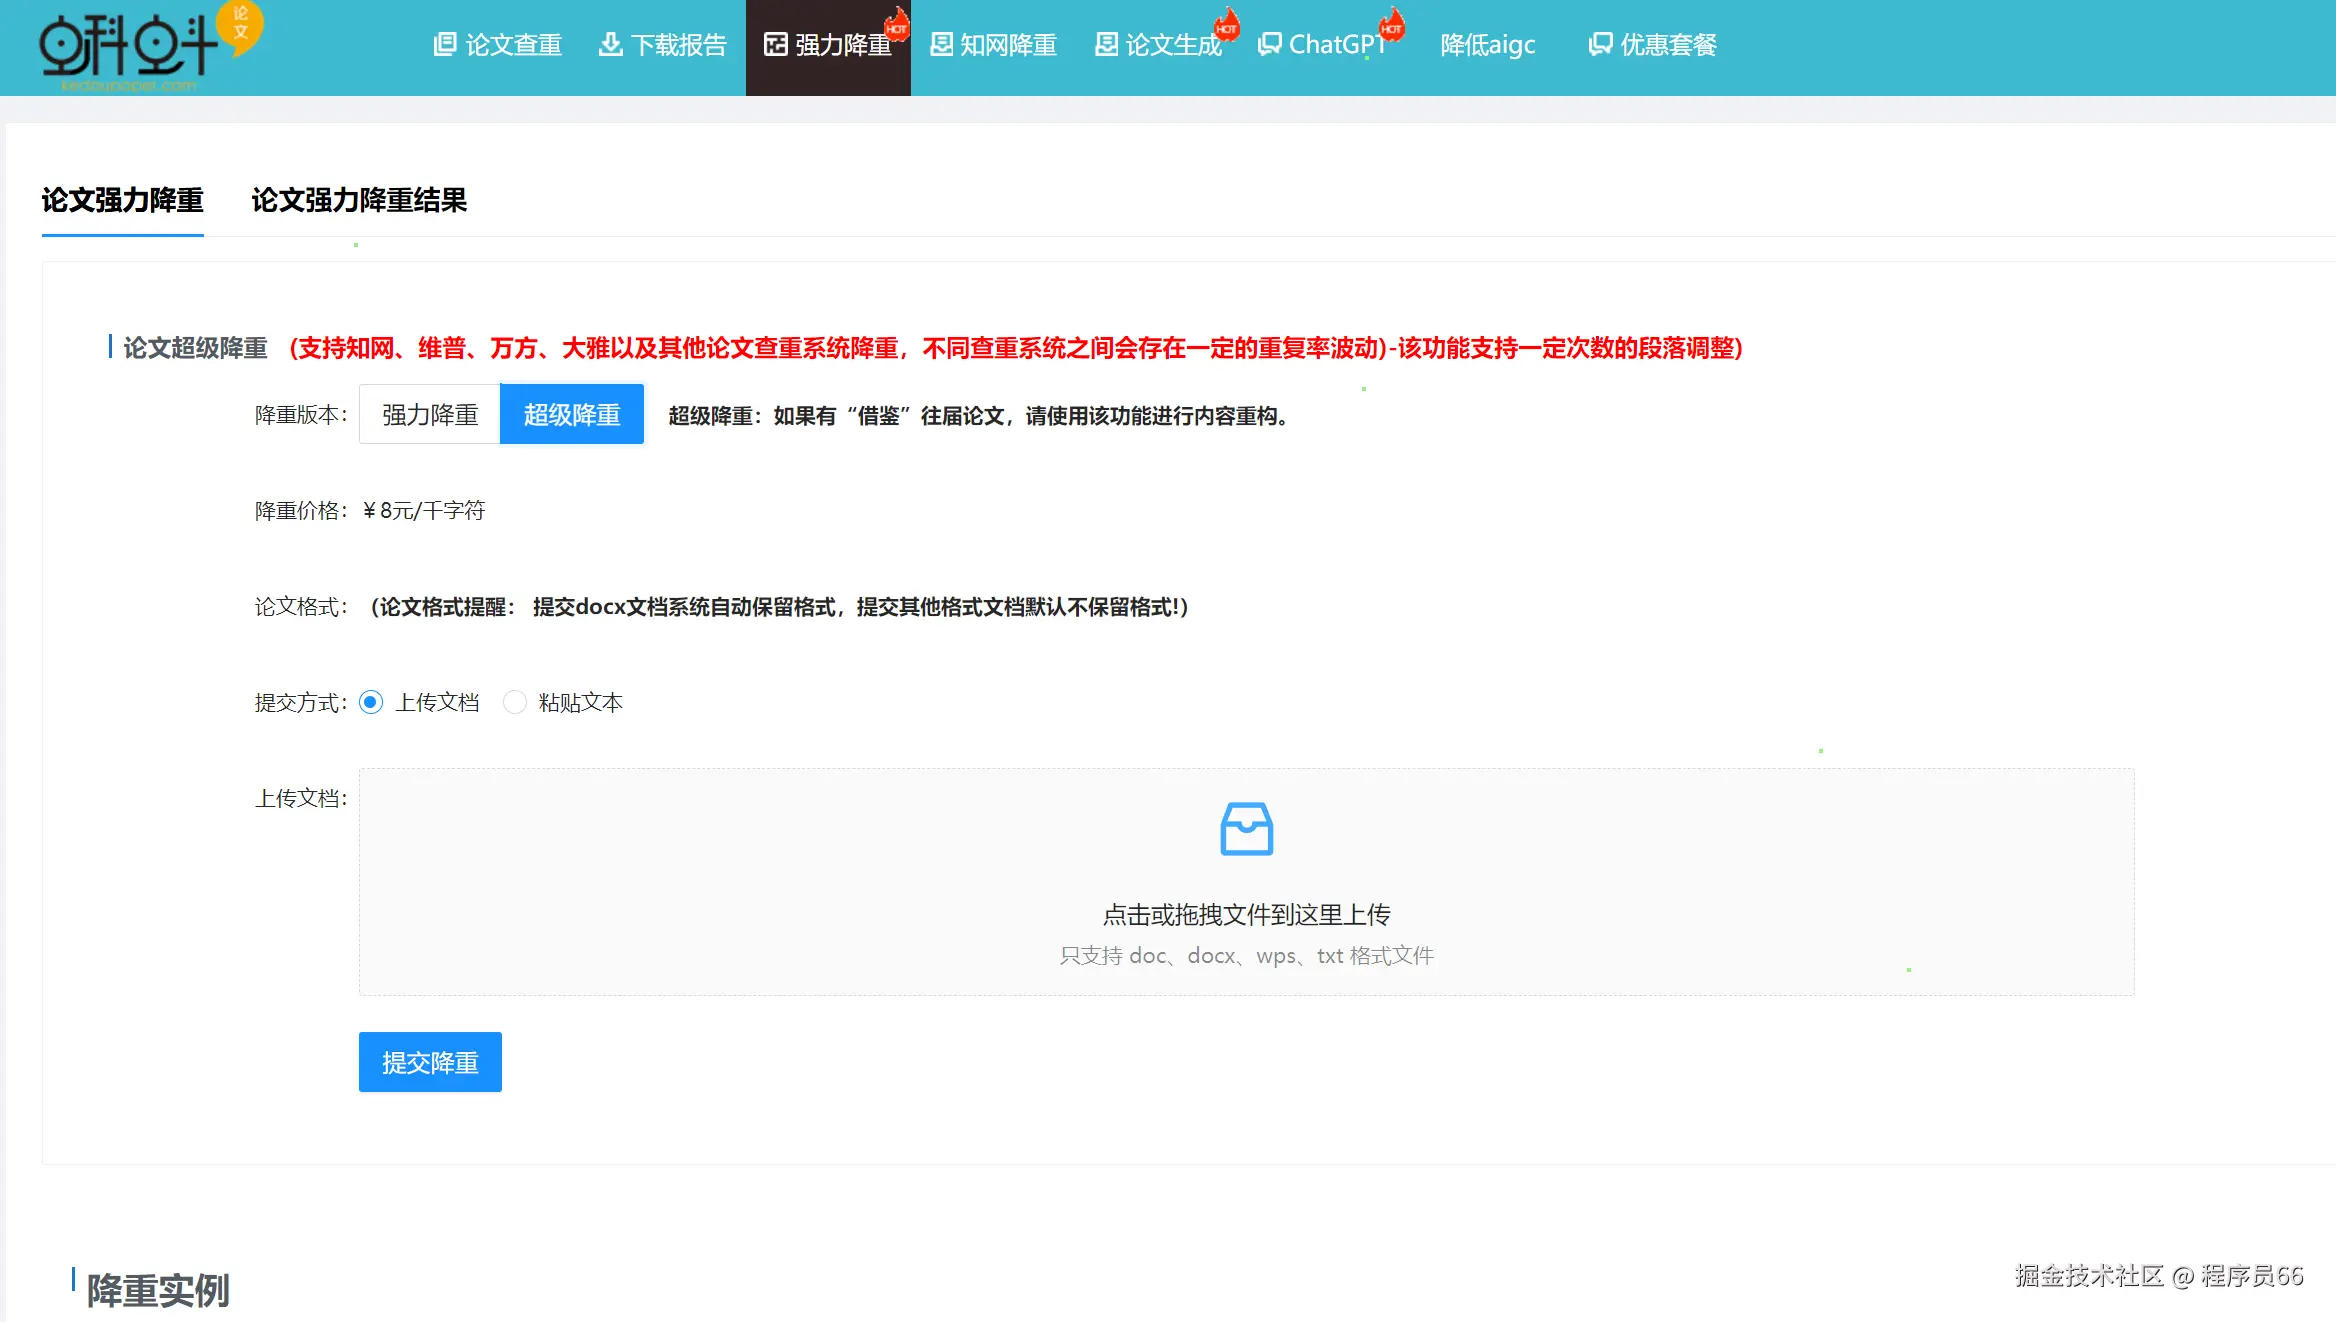
Task: Select the 上传文档 radio option
Action: [x=371, y=702]
